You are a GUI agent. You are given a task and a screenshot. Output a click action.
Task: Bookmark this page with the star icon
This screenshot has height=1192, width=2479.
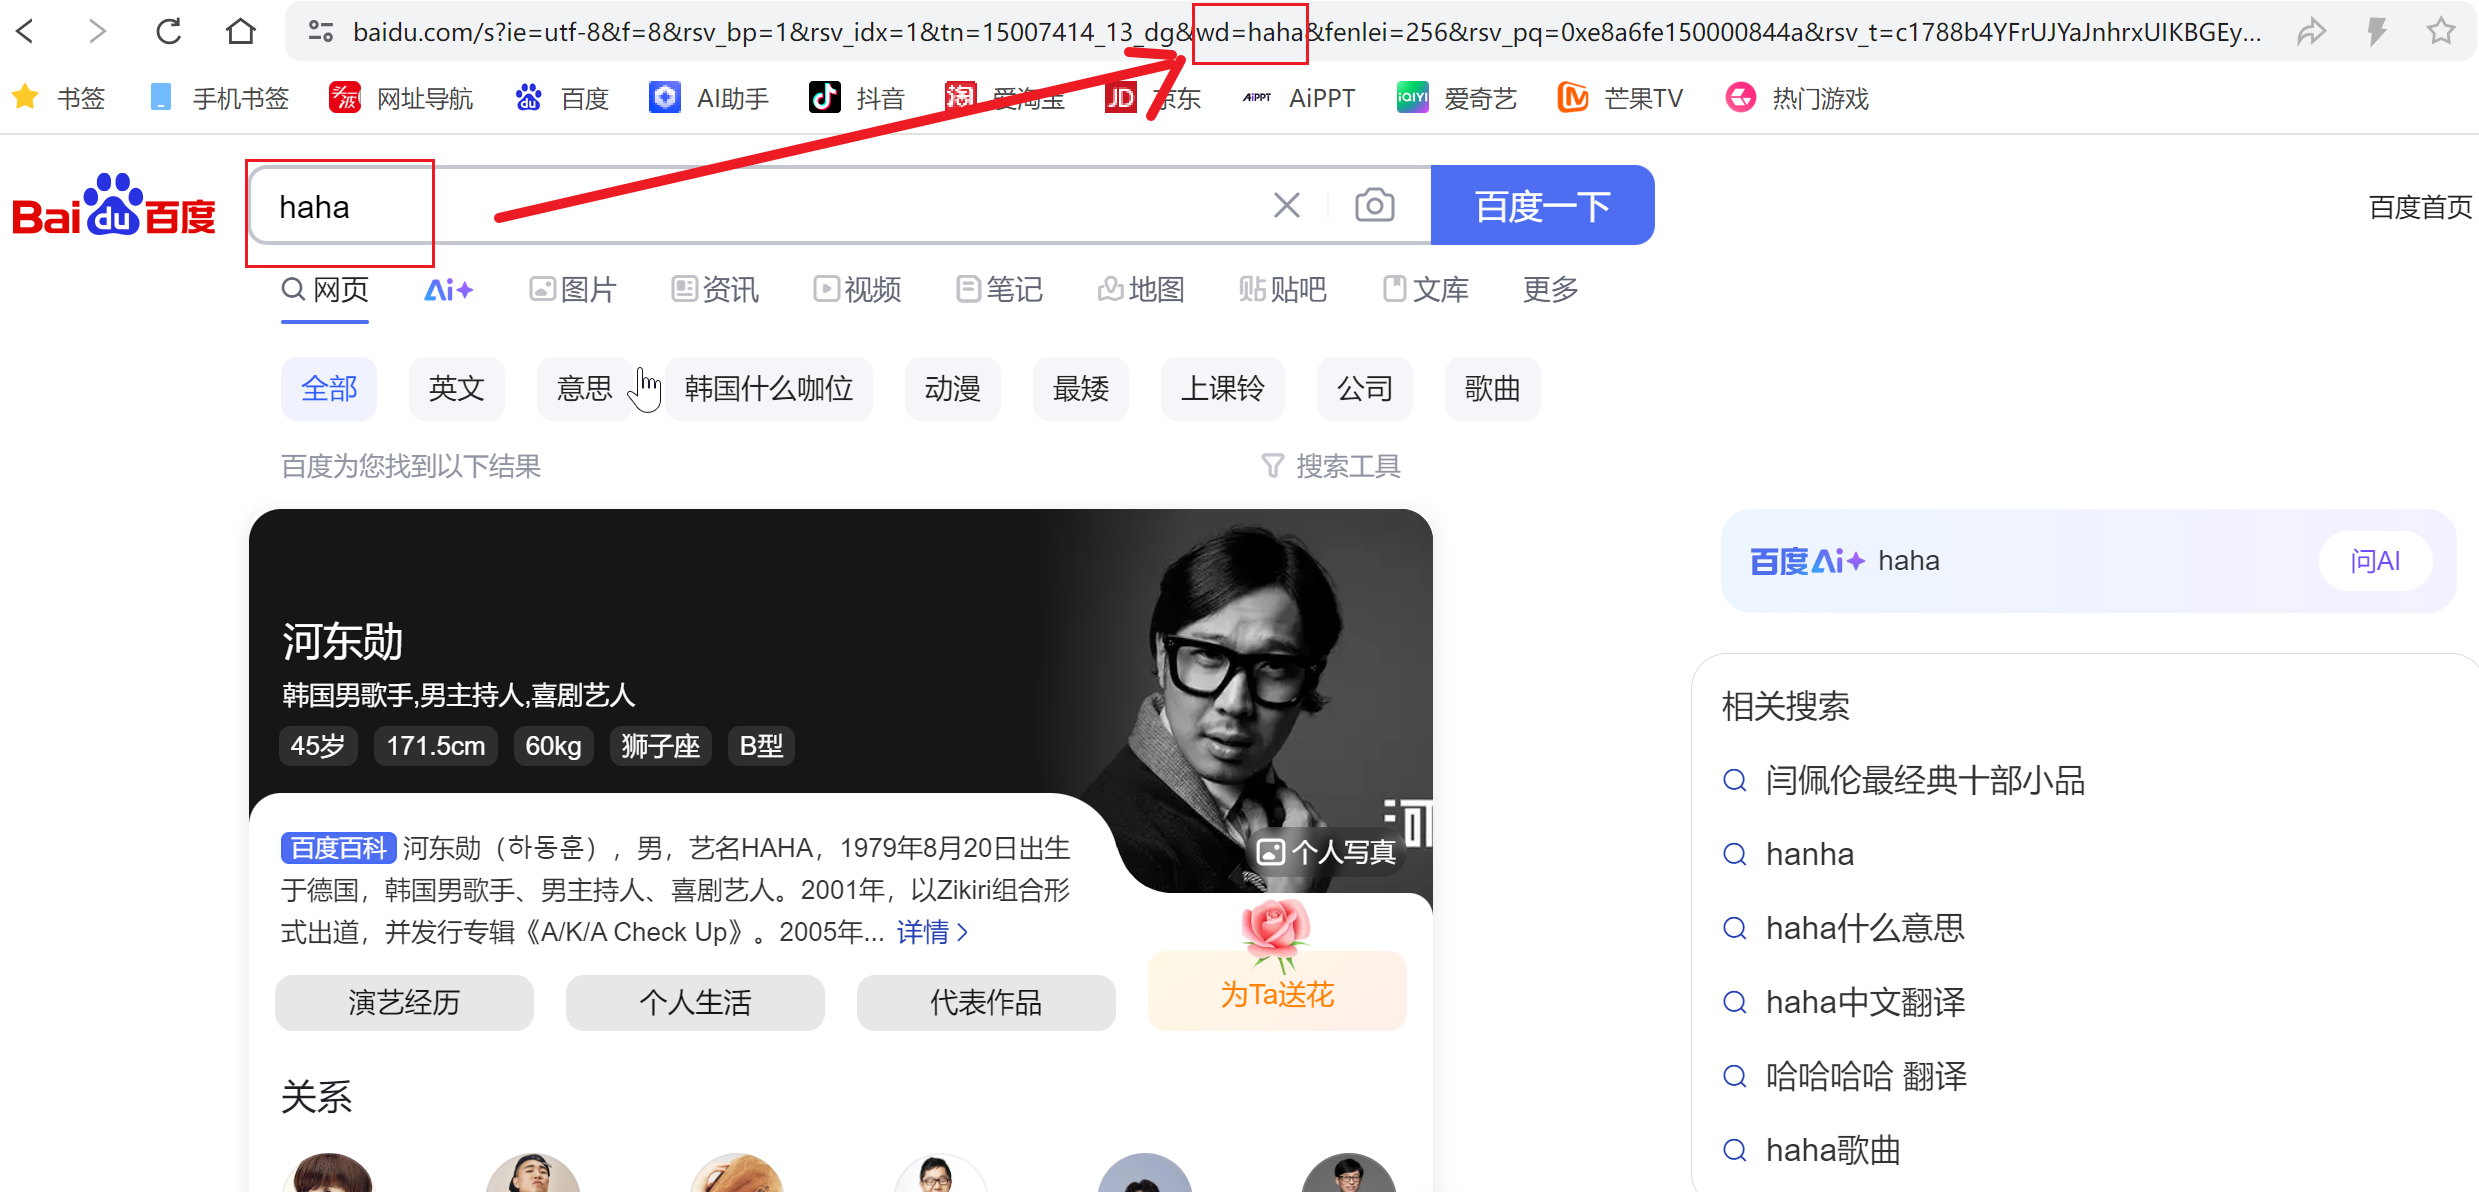pos(2441,32)
